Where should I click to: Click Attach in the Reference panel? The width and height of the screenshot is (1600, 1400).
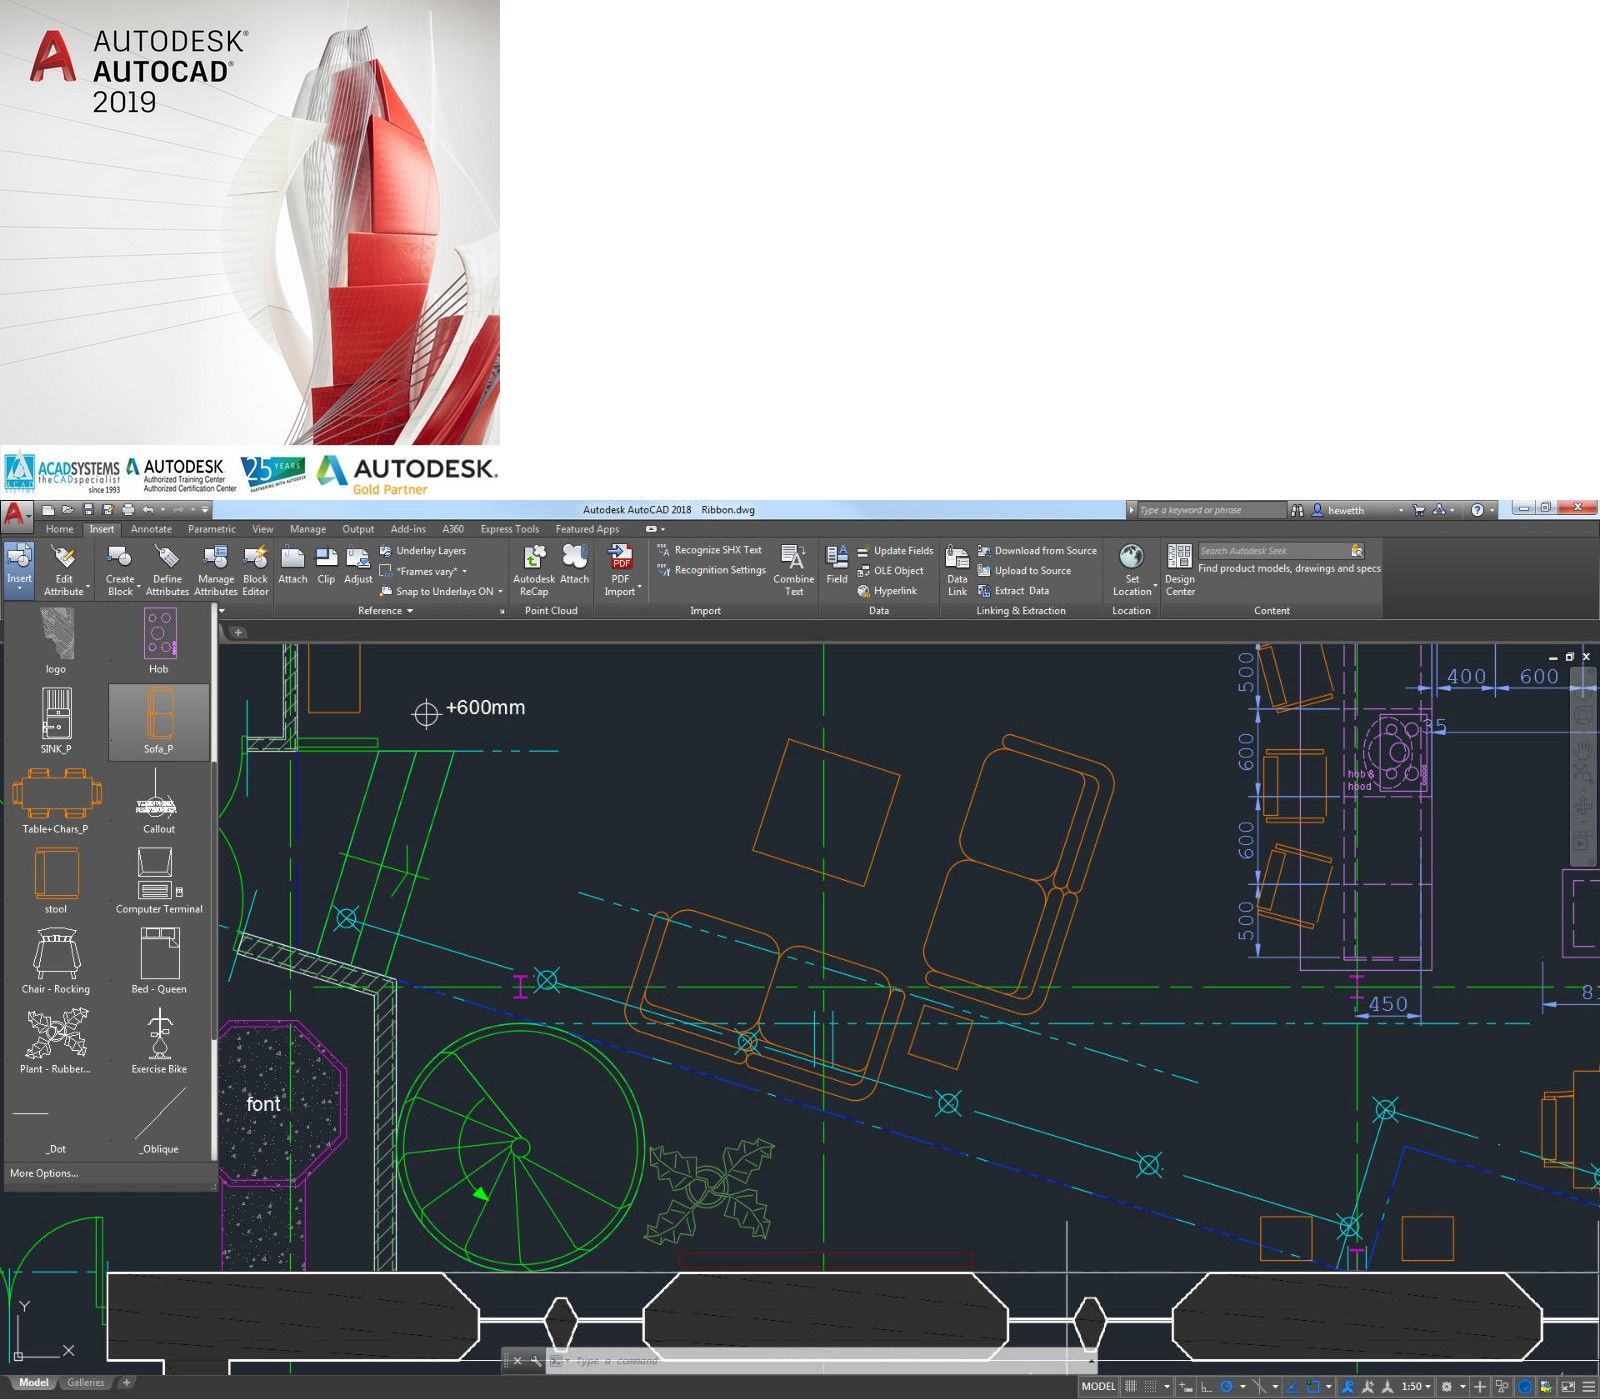(x=292, y=566)
